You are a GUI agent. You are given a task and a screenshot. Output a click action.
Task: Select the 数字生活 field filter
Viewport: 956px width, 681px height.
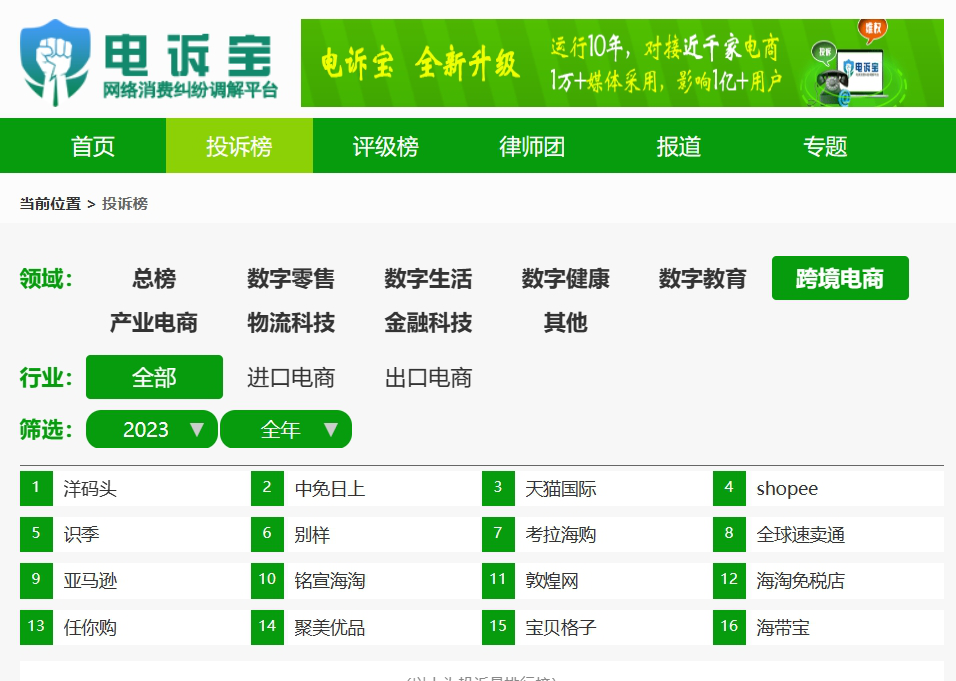coord(429,279)
